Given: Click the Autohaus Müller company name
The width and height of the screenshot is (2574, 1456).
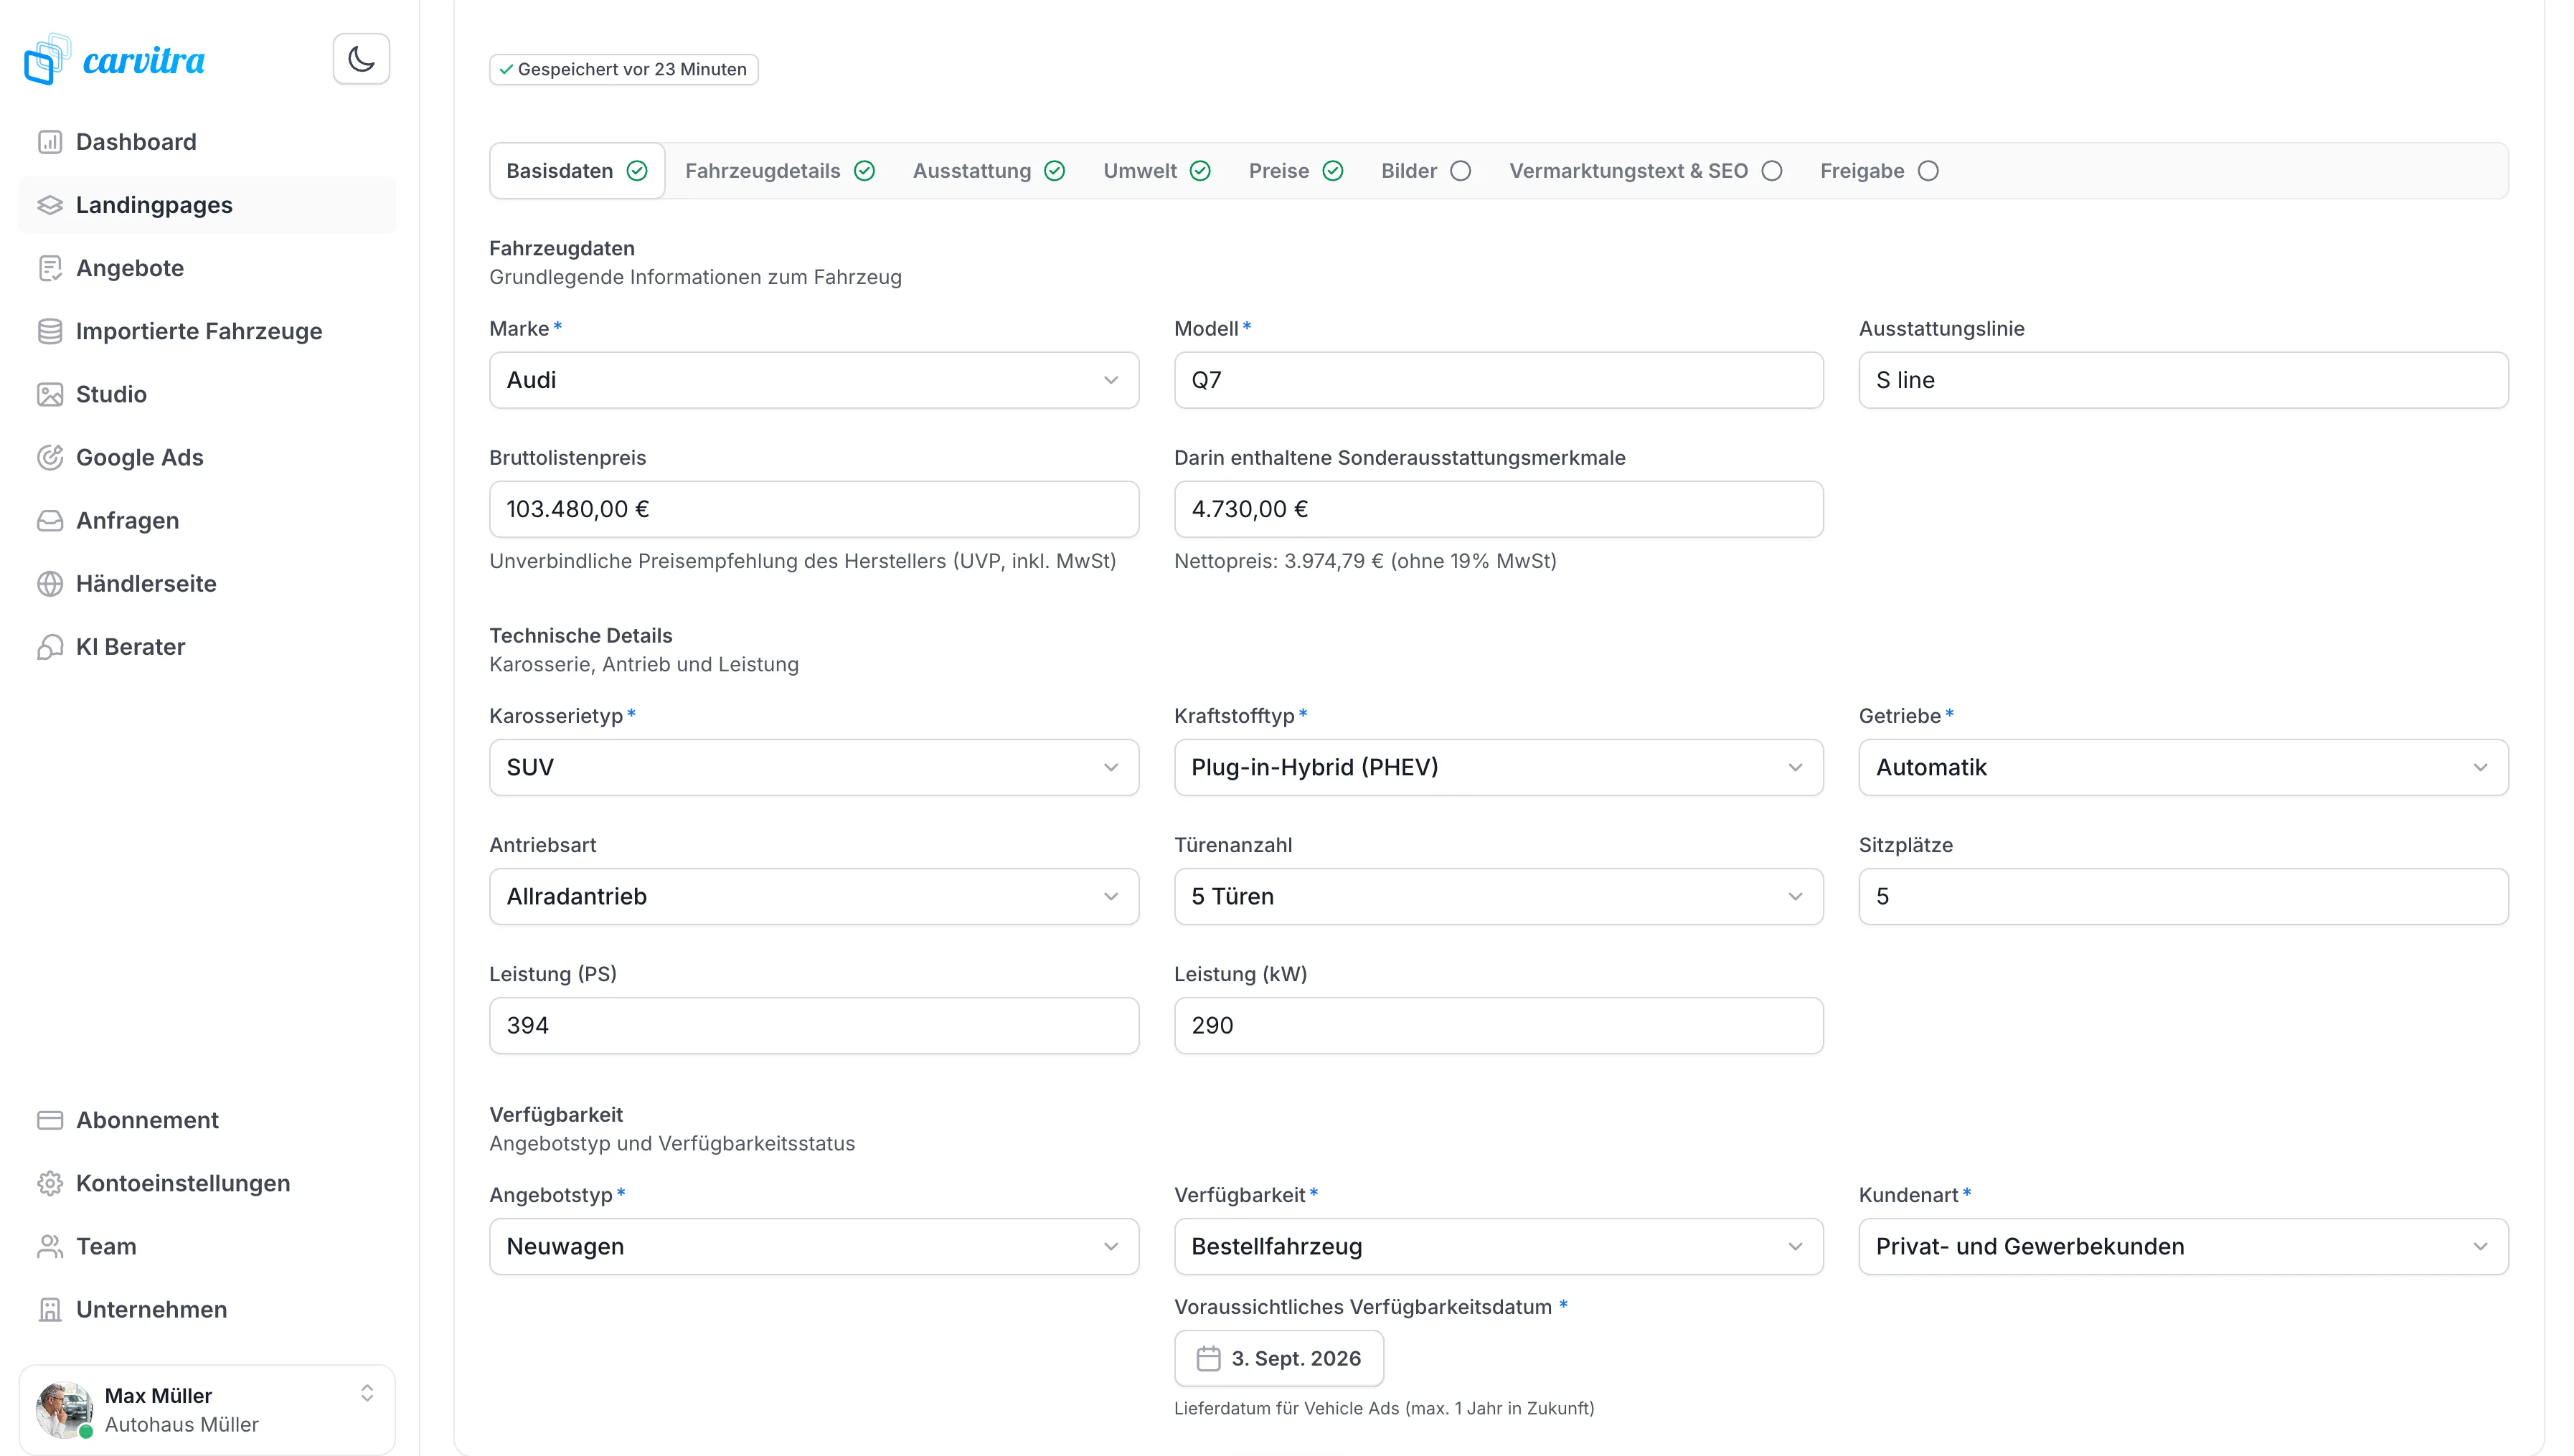Looking at the screenshot, I should 181,1424.
